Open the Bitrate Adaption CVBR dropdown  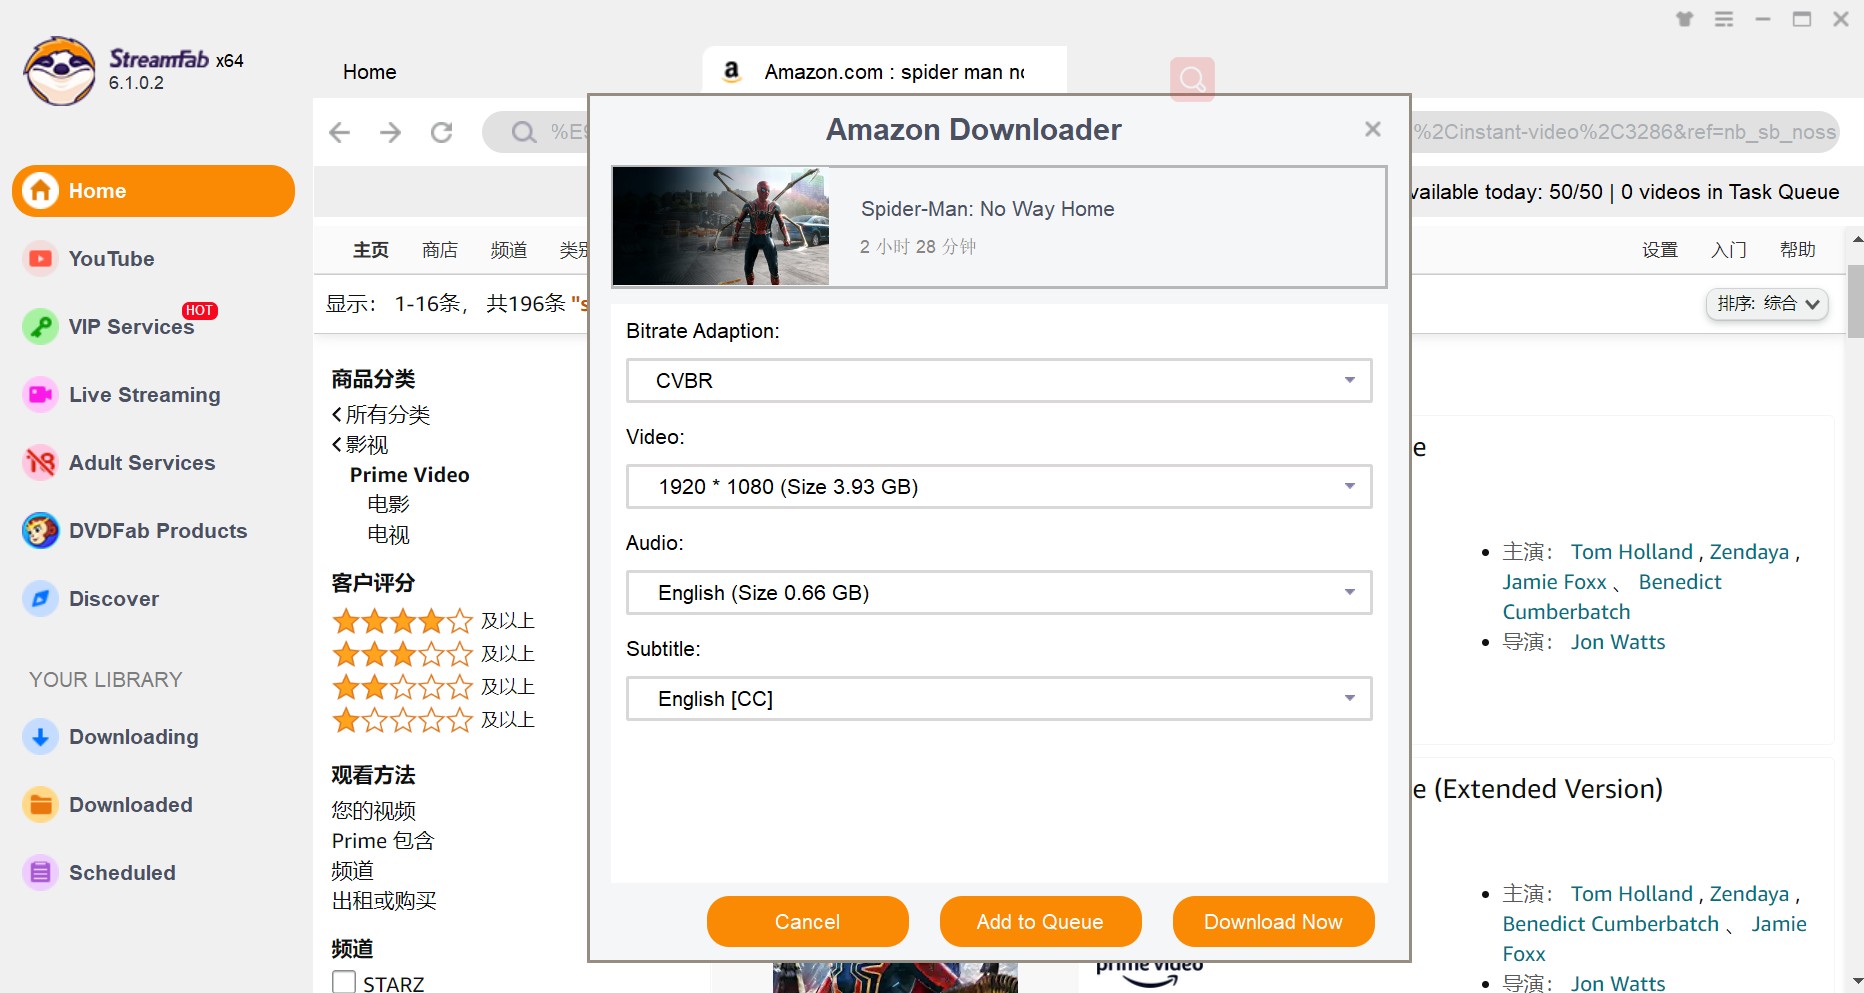point(999,381)
